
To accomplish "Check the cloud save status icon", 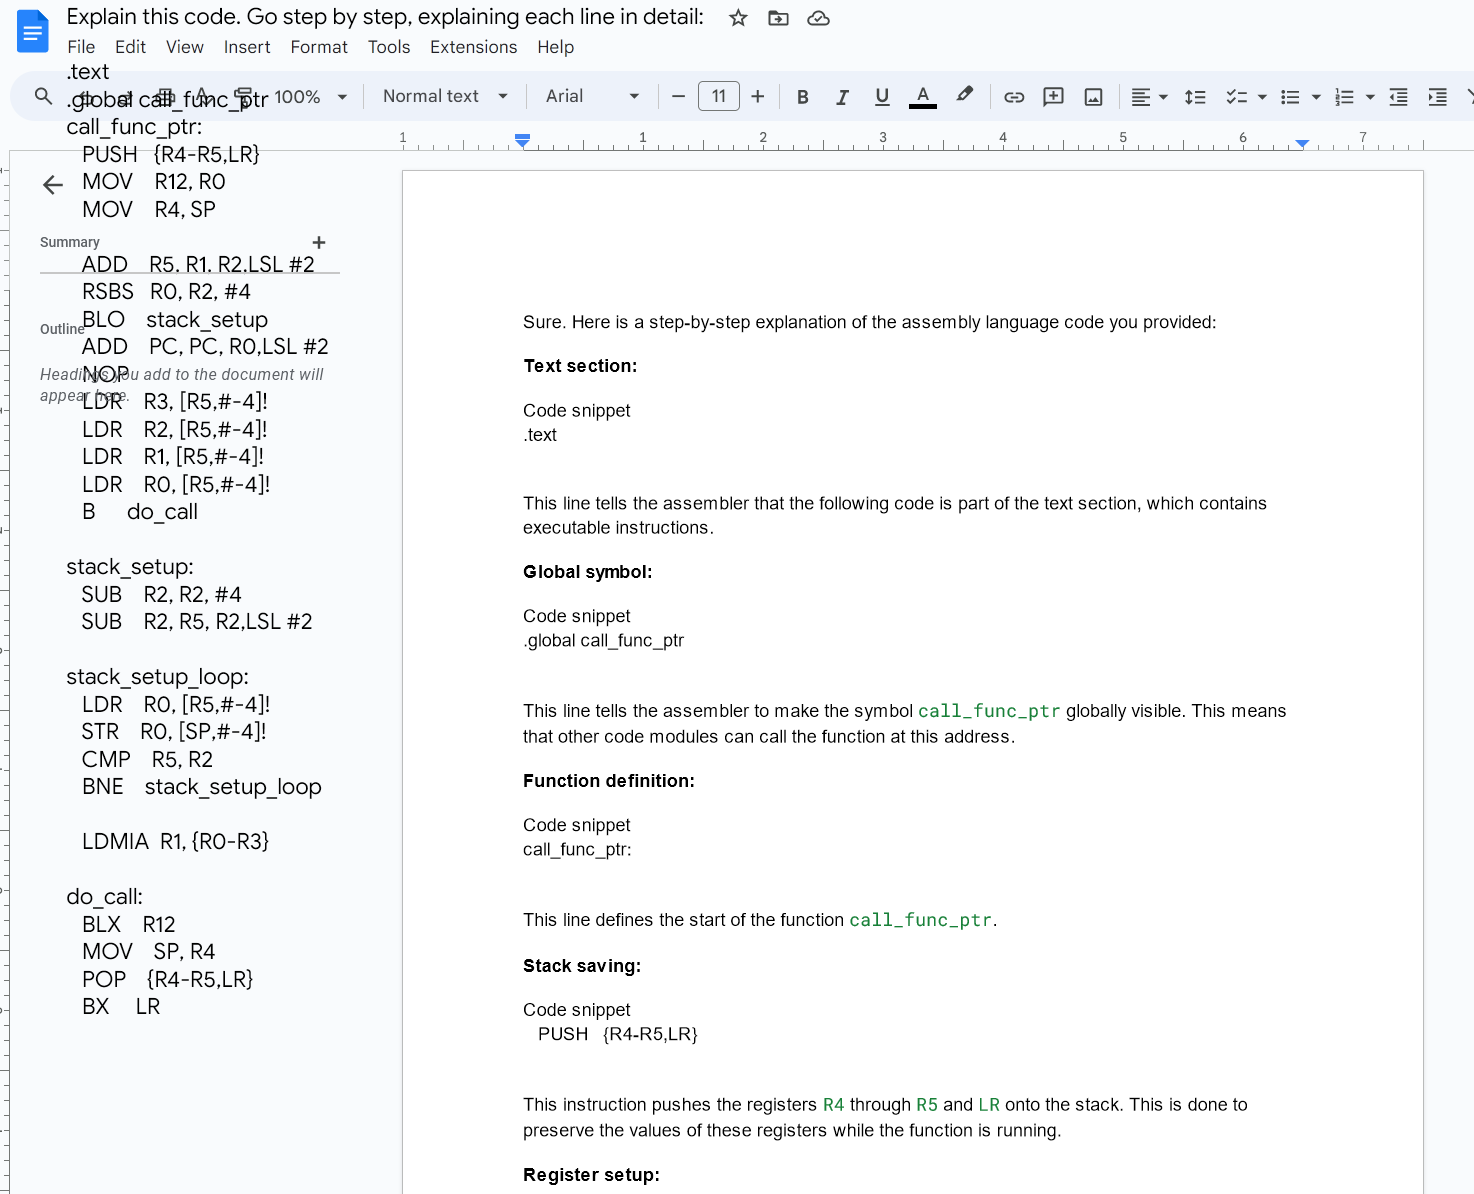I will pyautogui.click(x=818, y=18).
